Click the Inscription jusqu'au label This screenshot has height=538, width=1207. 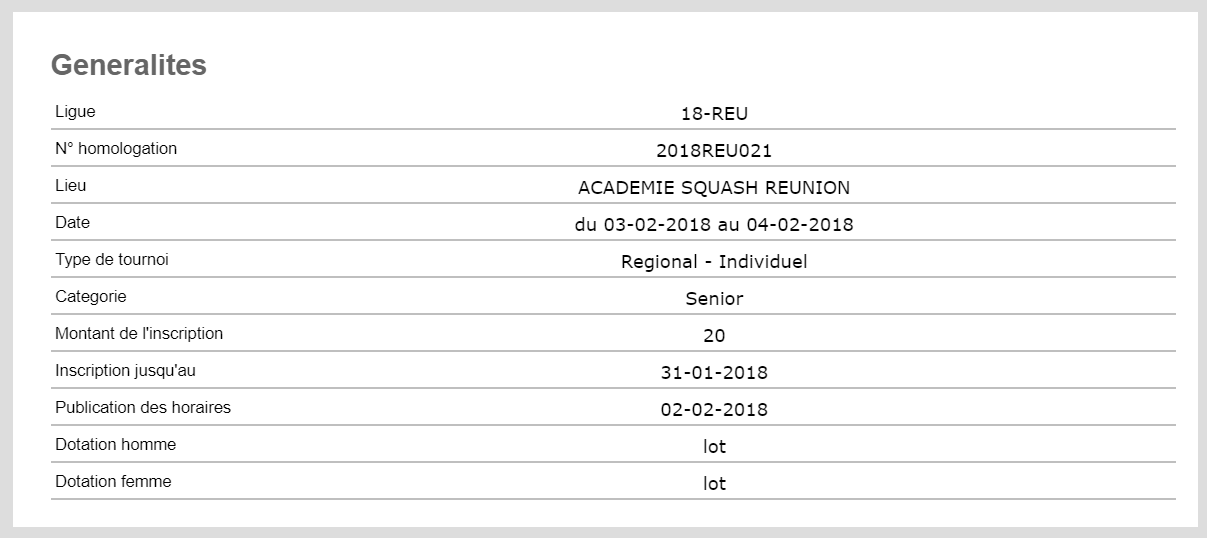click(x=125, y=370)
